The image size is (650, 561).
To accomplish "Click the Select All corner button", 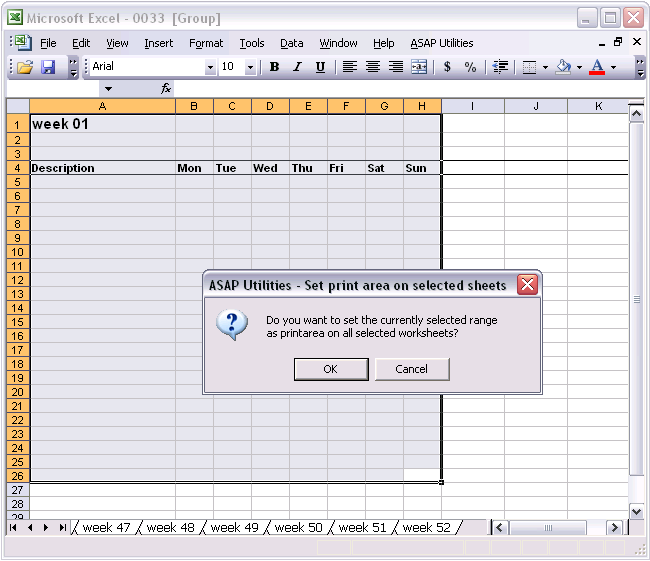I will (17, 106).
